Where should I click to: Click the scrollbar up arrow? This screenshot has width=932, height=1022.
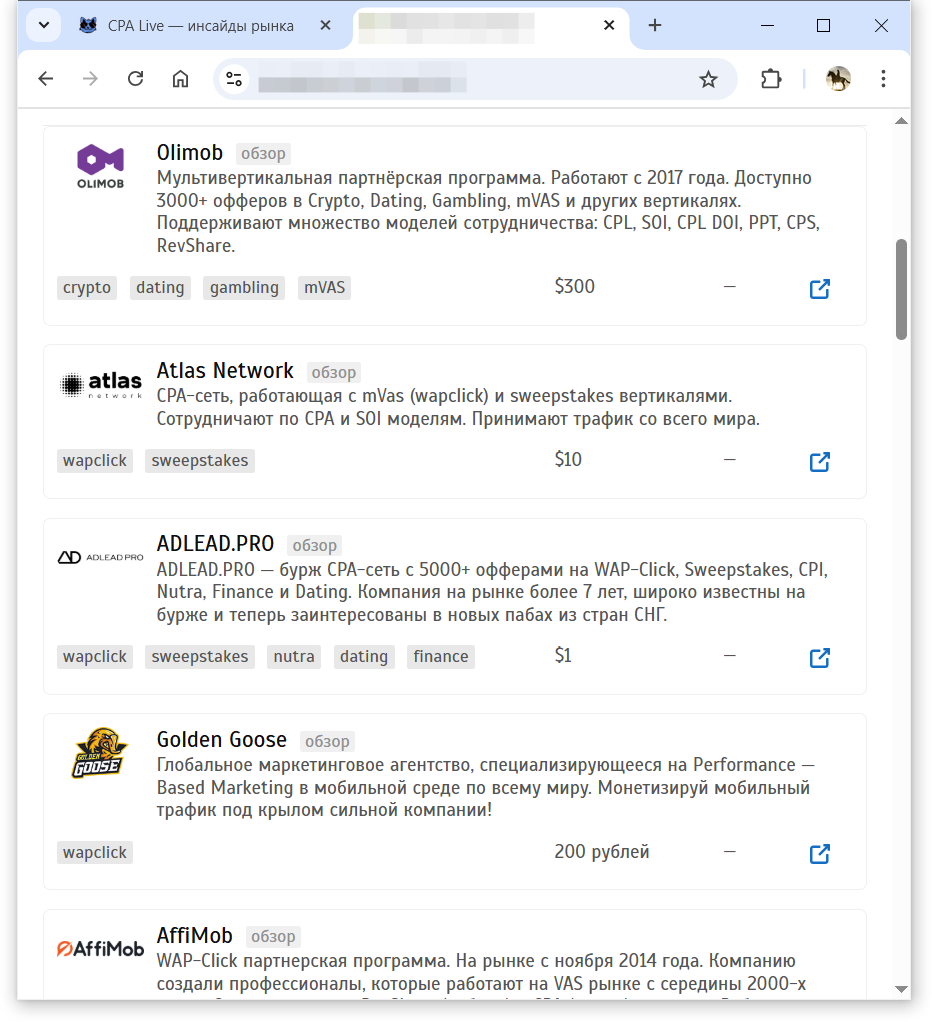[x=901, y=121]
